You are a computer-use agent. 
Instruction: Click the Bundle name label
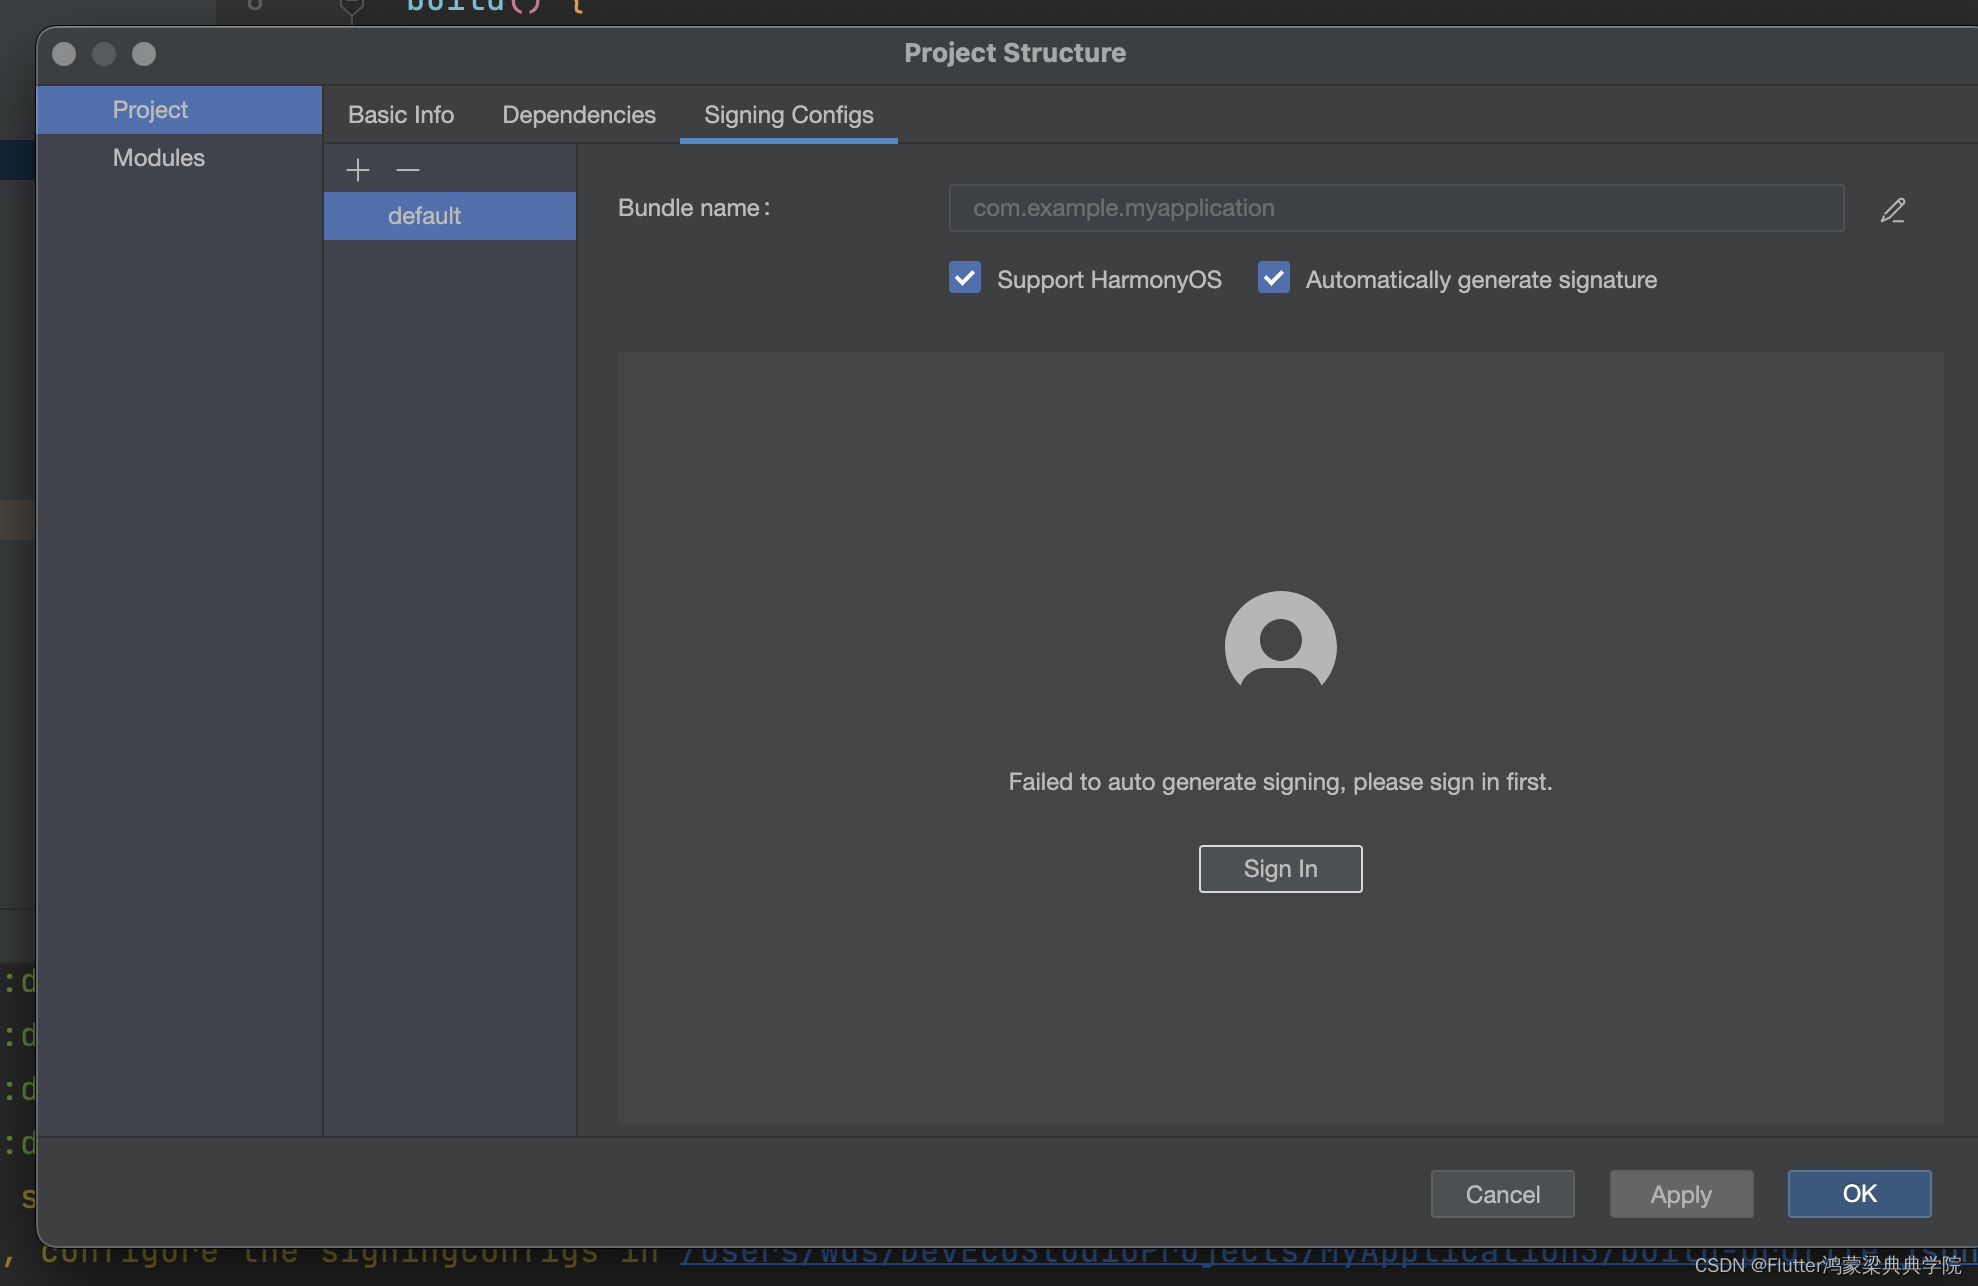[694, 208]
